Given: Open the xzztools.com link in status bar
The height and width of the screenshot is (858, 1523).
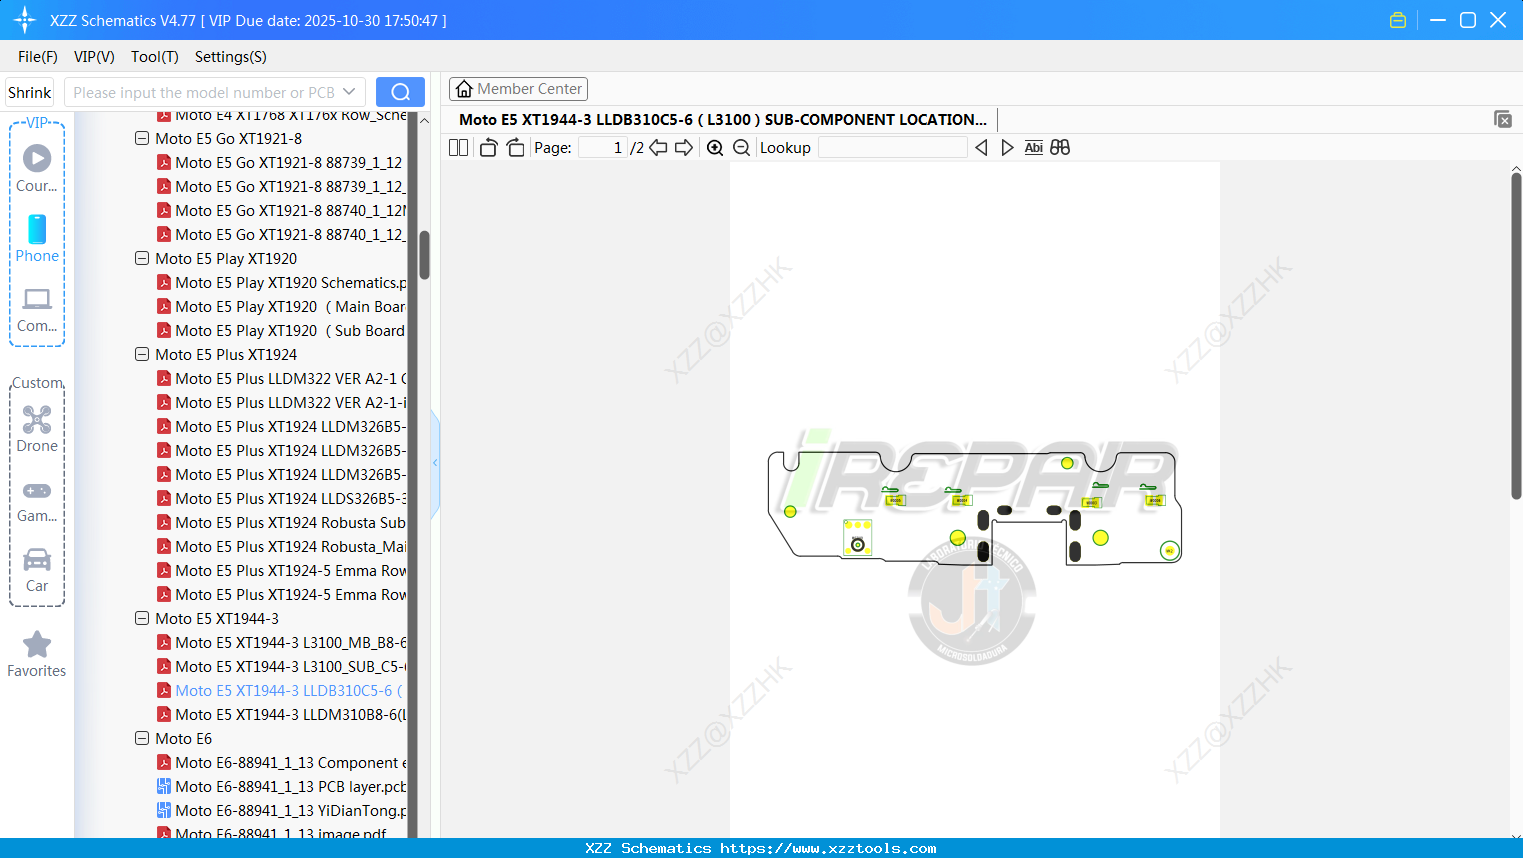Looking at the screenshot, I should pos(828,848).
